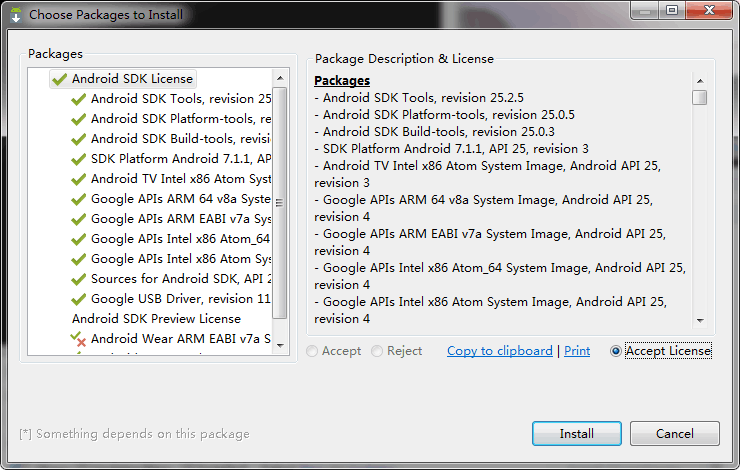
Task: Select Google APIs ARM EABI v7a row
Action: point(171,219)
